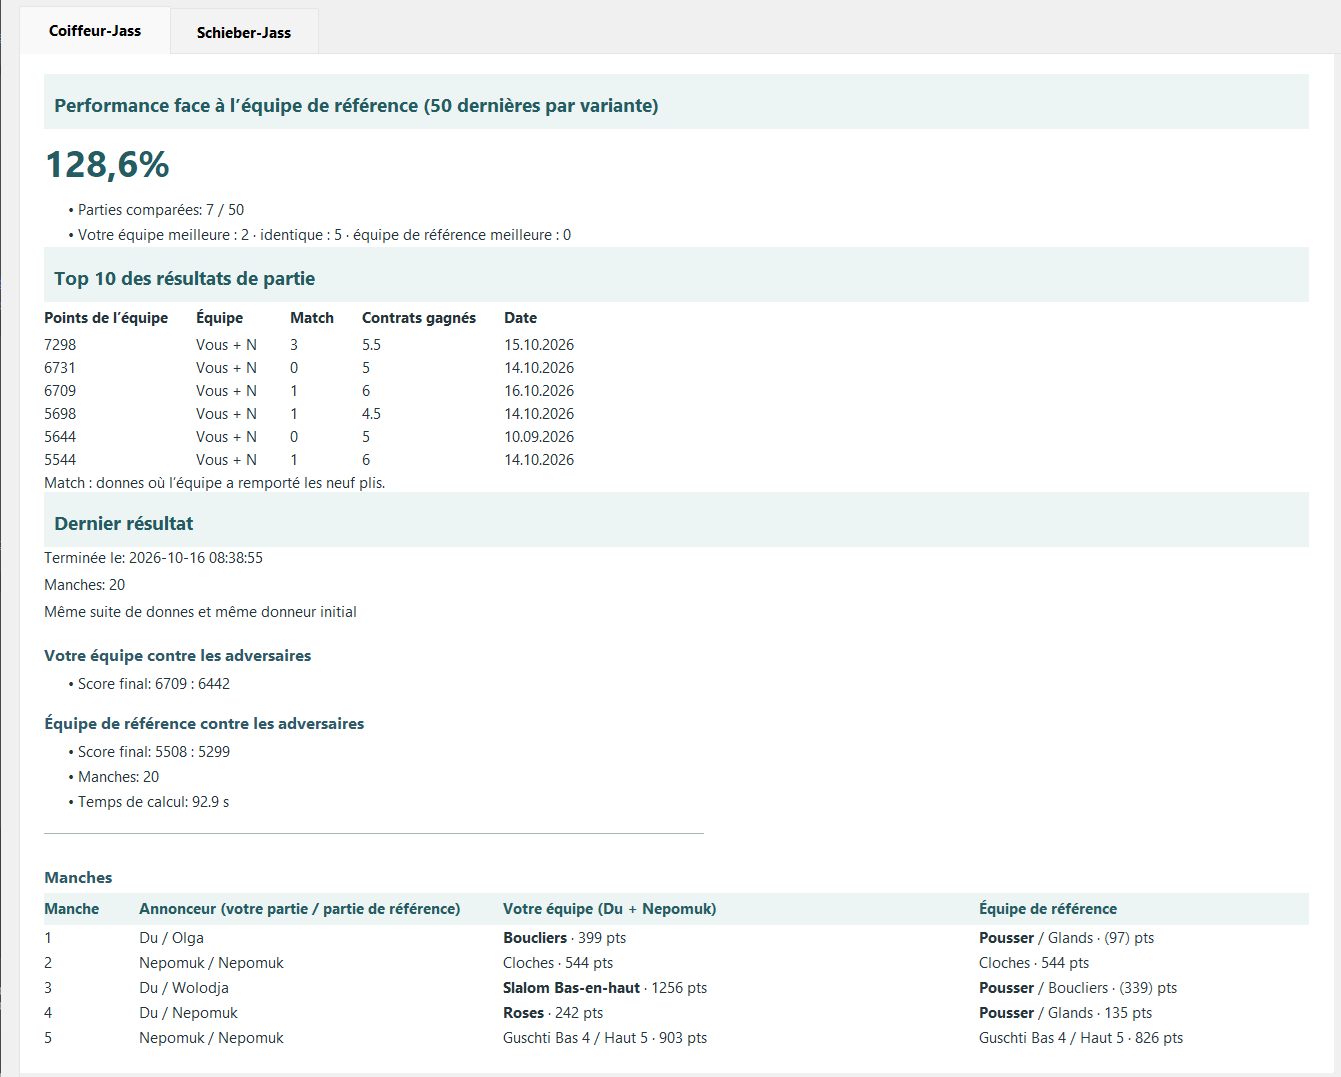Viewport: 1341px width, 1077px height.
Task: Click the 'Du / Nepomuk' announcer cell
Action: [x=188, y=1013]
